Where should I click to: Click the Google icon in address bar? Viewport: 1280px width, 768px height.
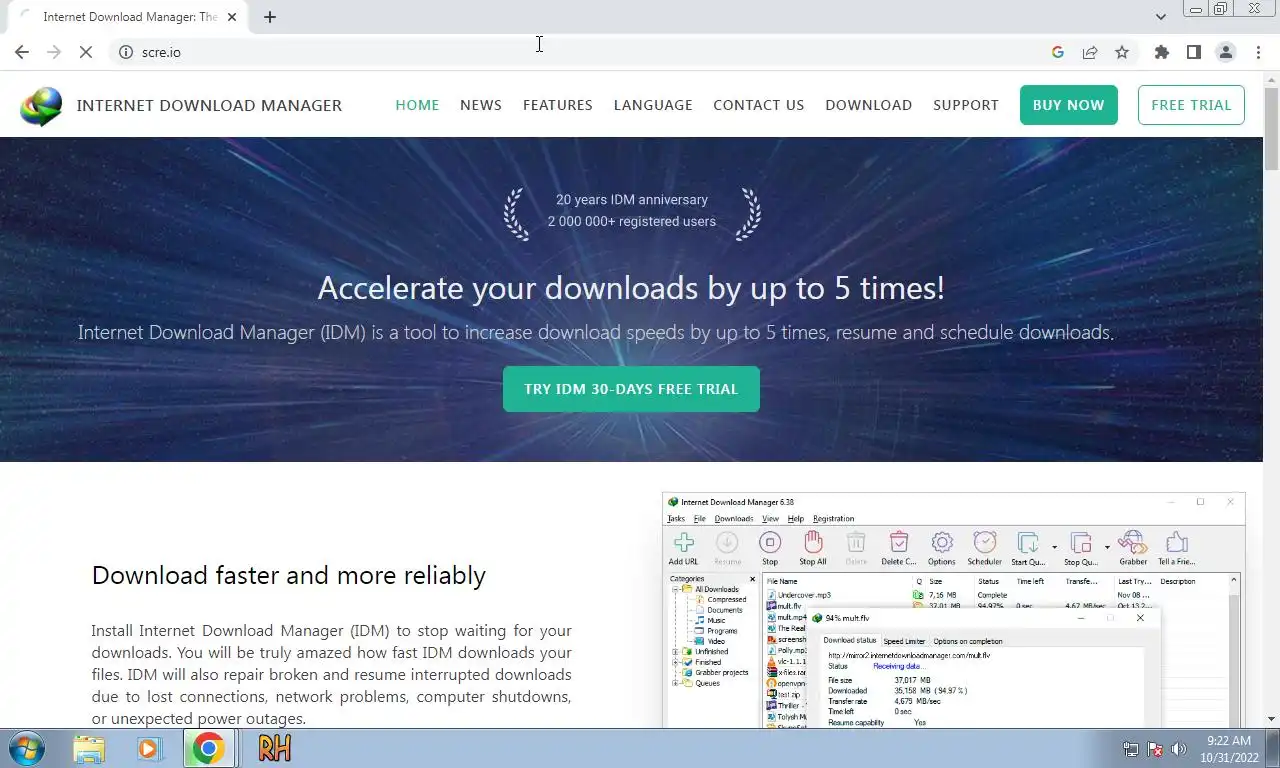point(1058,52)
